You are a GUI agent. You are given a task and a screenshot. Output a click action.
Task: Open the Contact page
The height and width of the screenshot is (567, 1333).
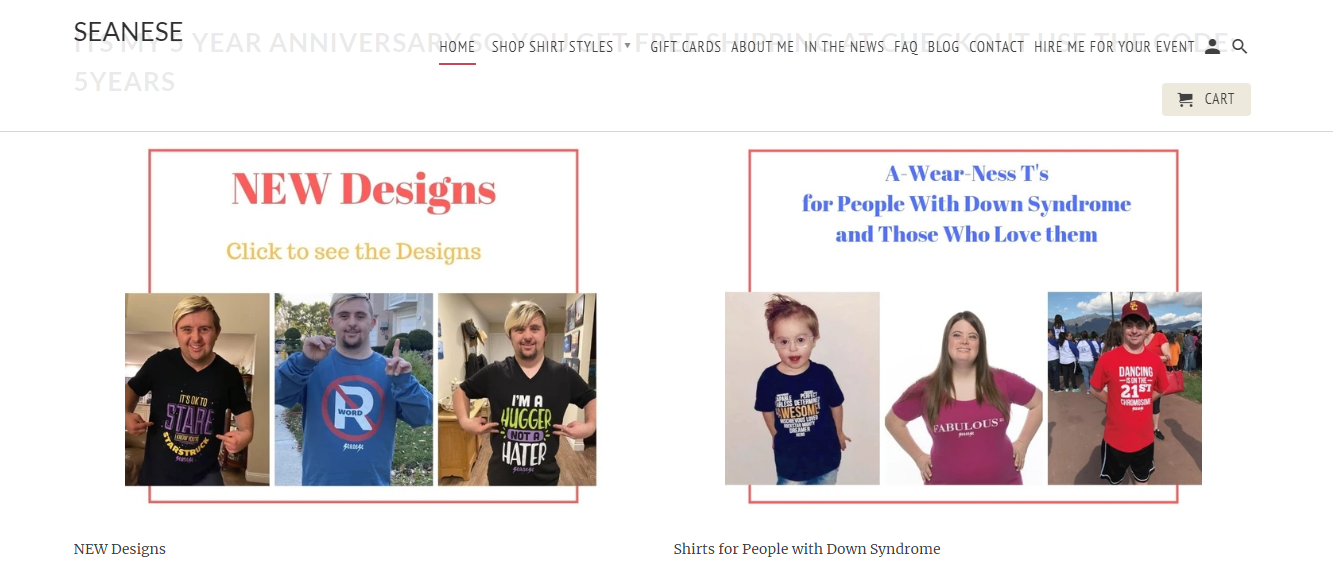pos(997,46)
